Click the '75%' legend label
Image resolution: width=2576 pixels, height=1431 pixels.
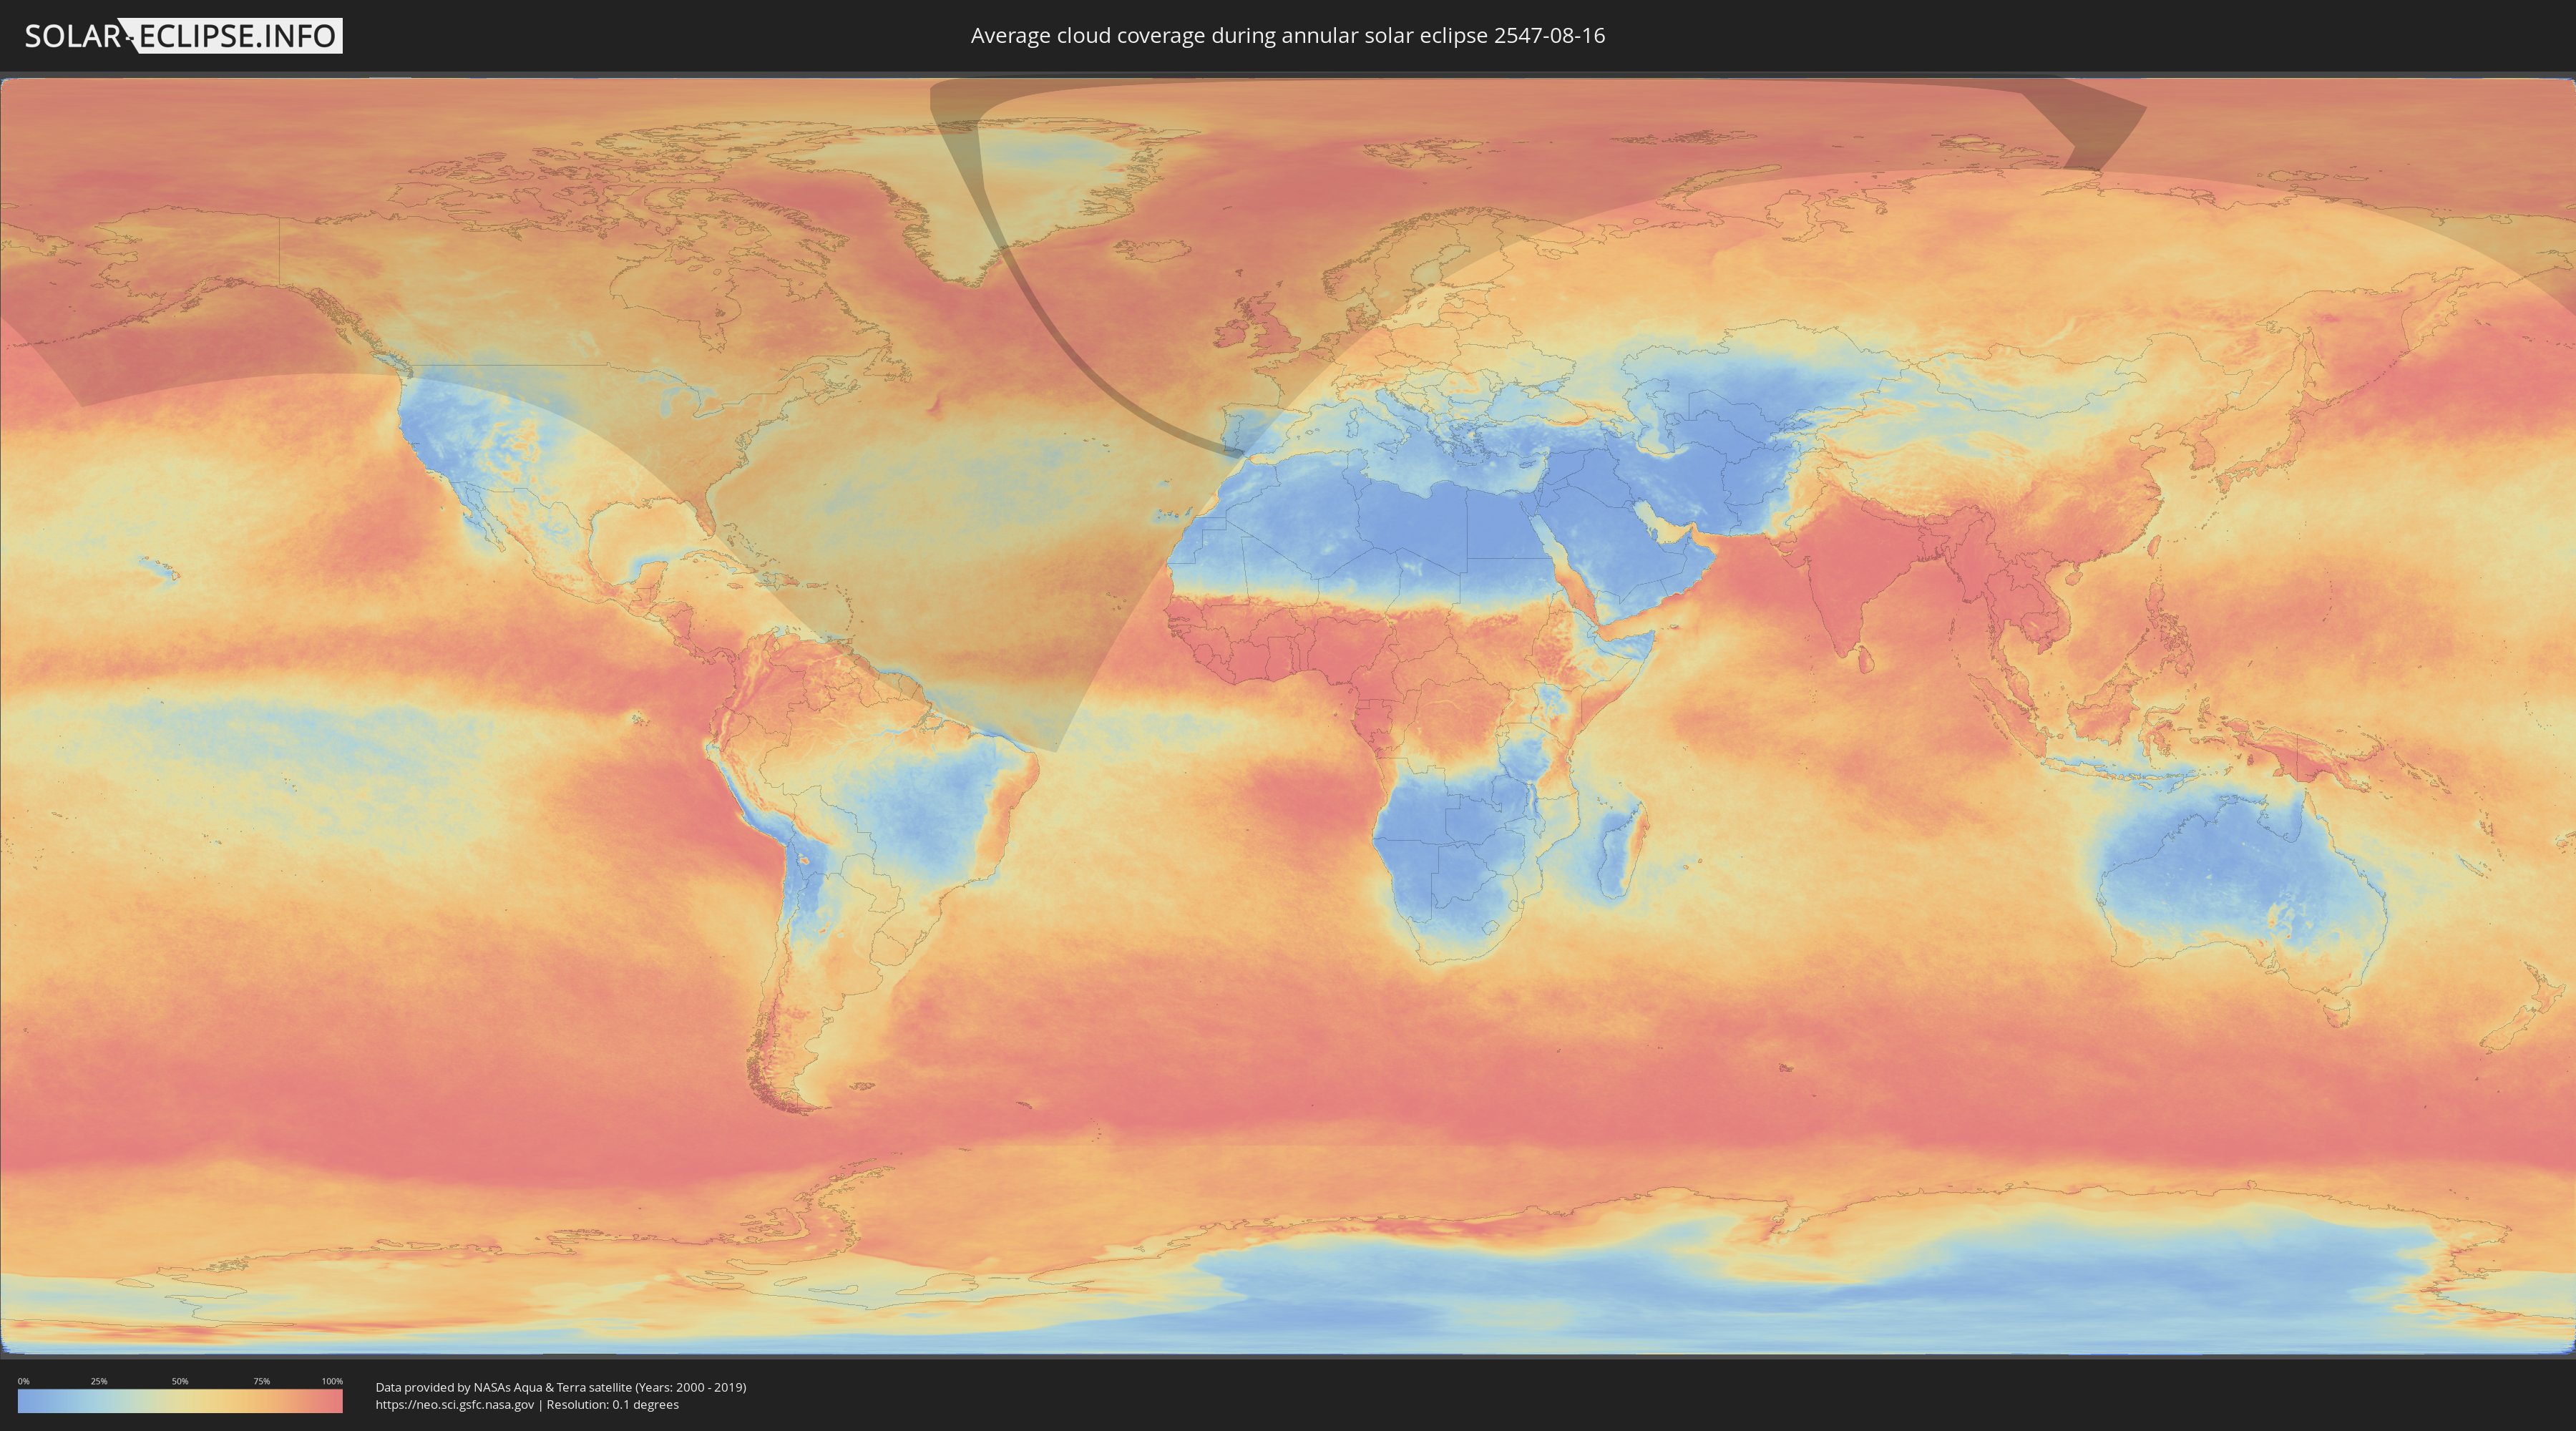(x=261, y=1381)
